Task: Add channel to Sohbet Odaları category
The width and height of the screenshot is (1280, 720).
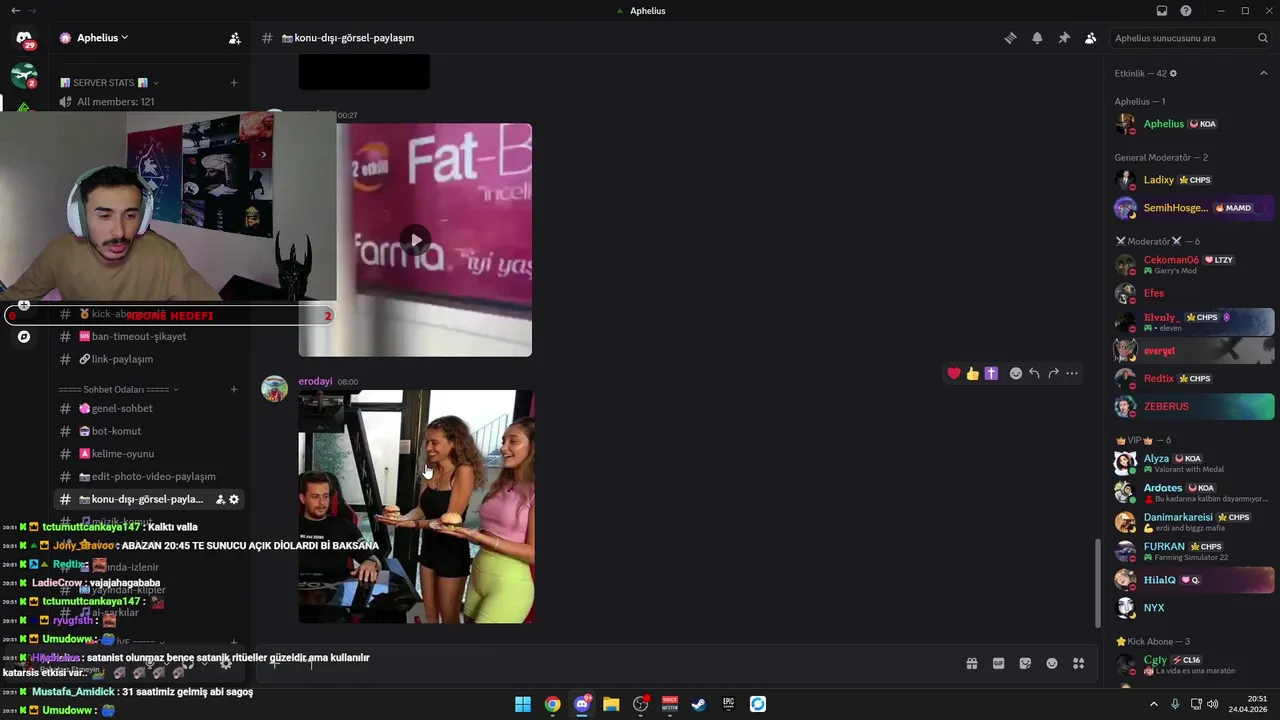Action: point(234,389)
